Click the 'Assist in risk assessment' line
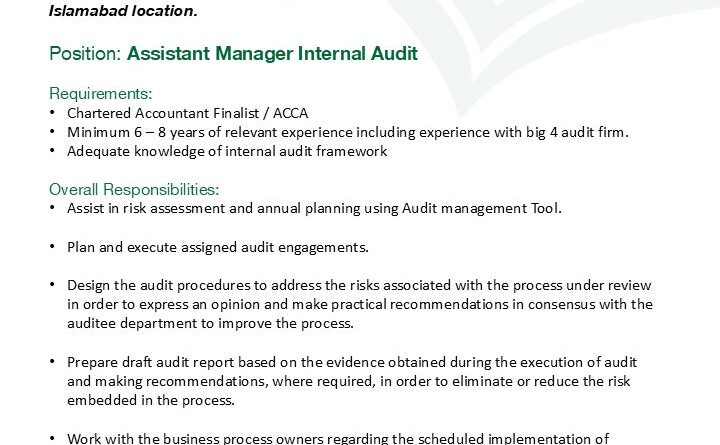This screenshot has height=445, width=720. [x=150, y=209]
